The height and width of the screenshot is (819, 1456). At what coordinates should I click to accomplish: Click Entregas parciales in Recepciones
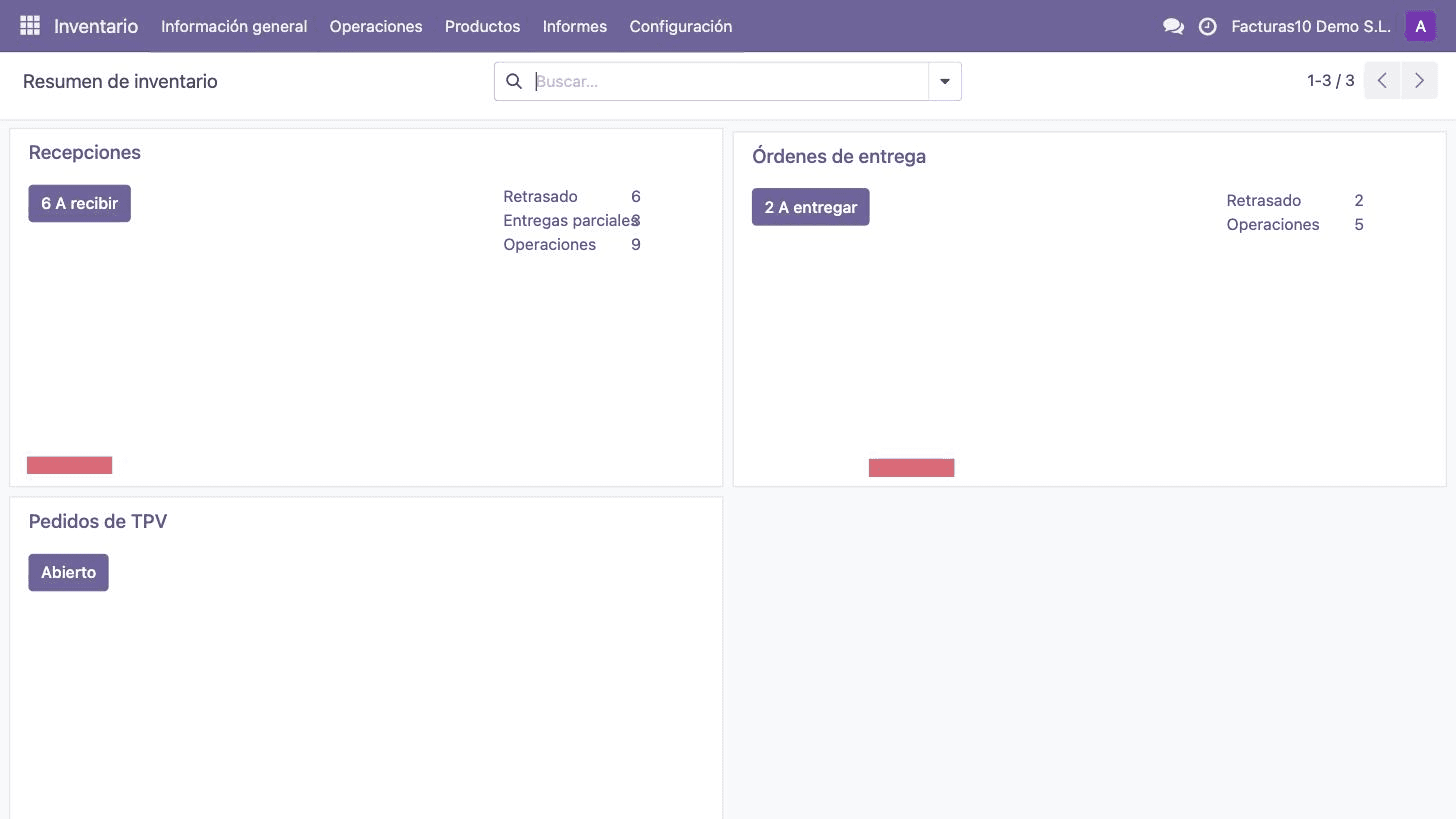570,220
